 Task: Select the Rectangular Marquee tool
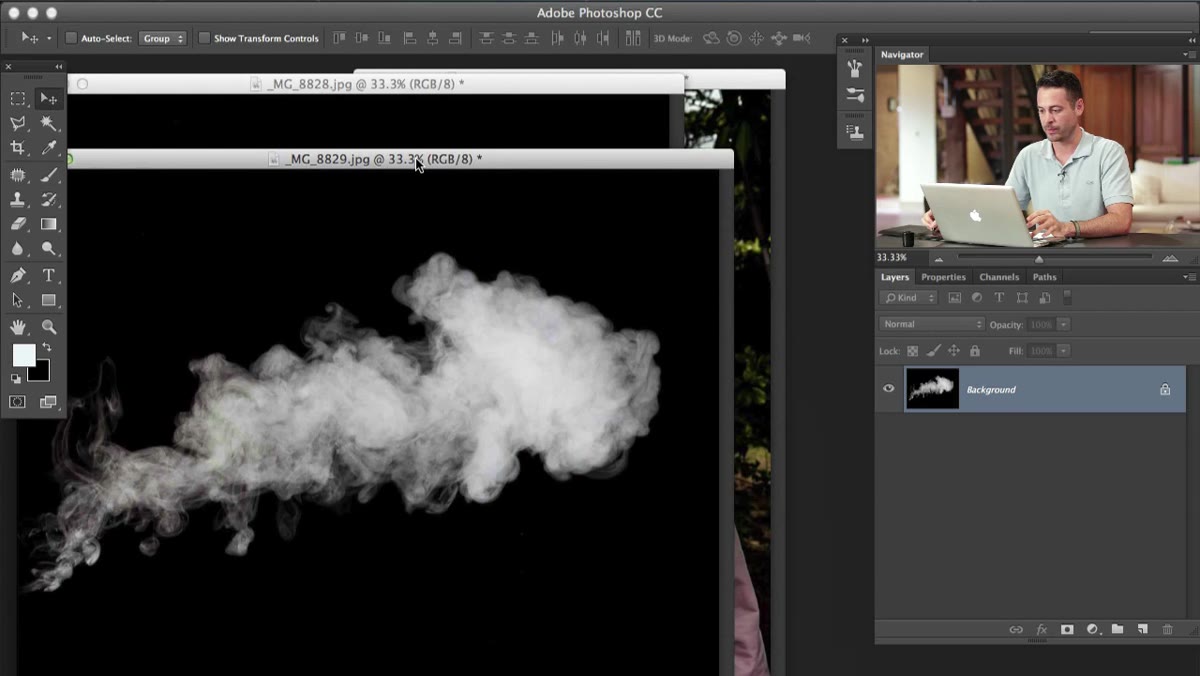point(18,99)
